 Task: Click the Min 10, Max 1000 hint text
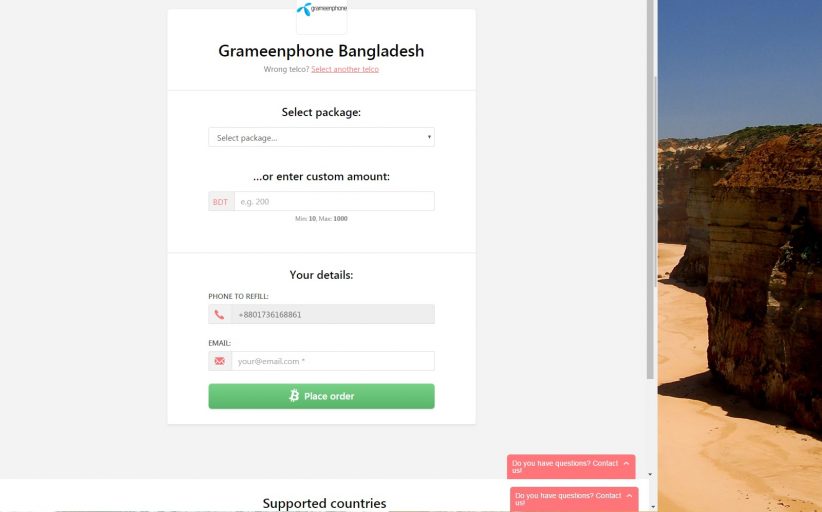point(321,218)
